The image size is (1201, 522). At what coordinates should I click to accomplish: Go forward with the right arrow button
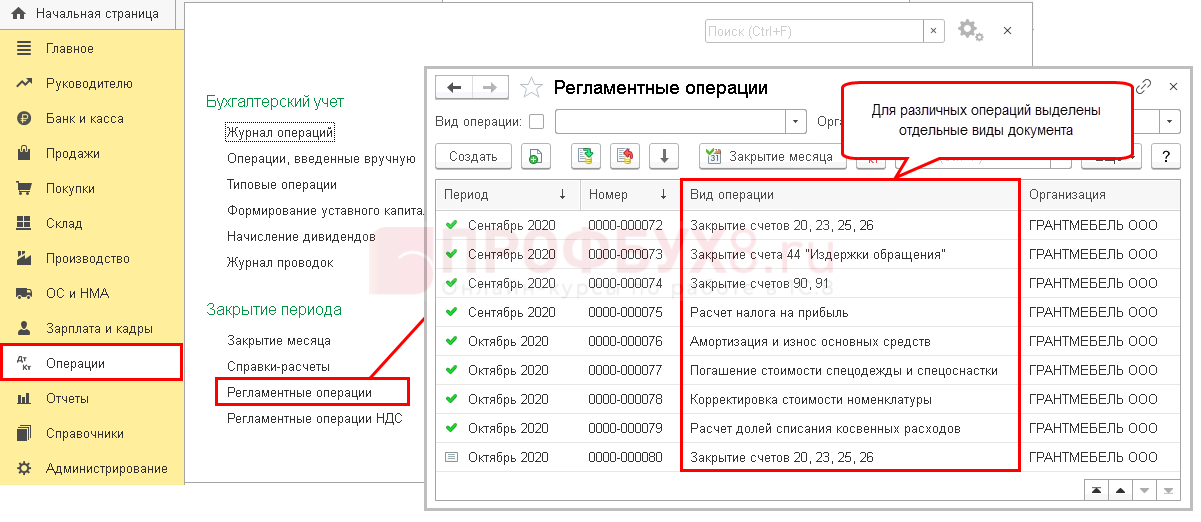489,88
